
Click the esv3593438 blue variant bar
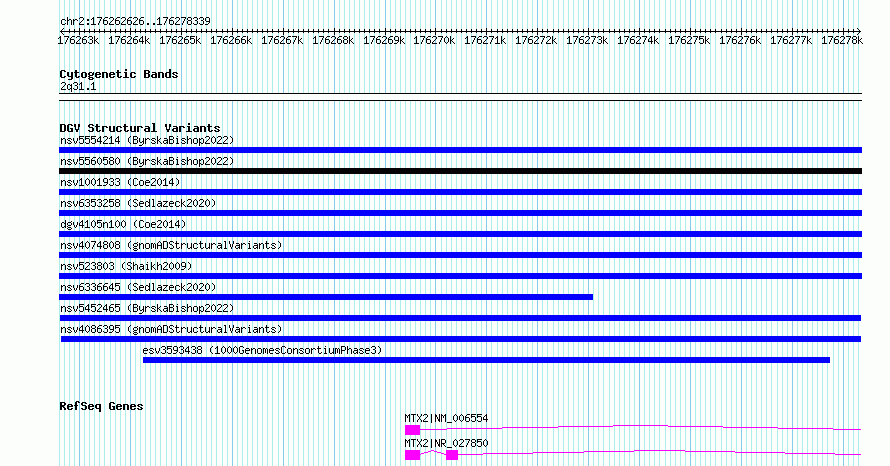[486, 360]
